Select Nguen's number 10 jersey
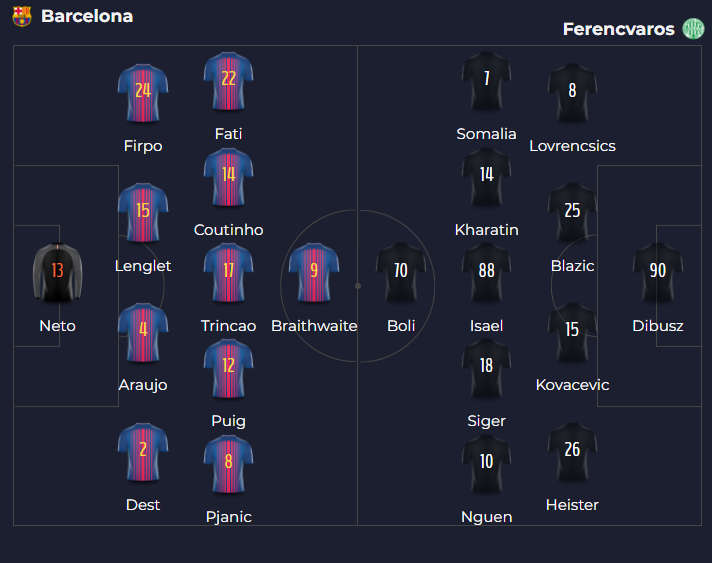Image resolution: width=712 pixels, height=563 pixels. pos(486,464)
